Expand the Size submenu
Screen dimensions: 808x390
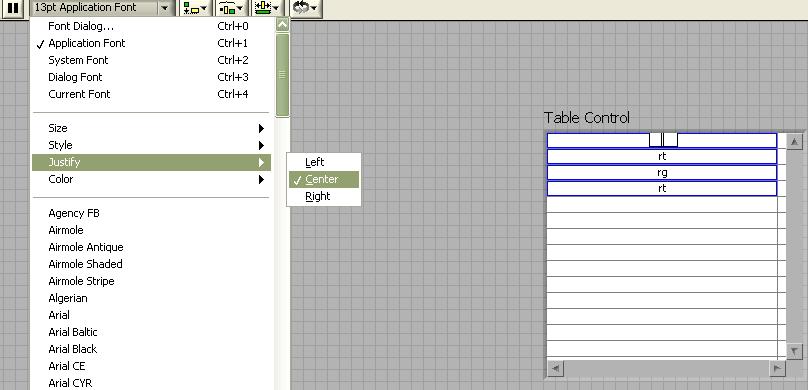151,128
